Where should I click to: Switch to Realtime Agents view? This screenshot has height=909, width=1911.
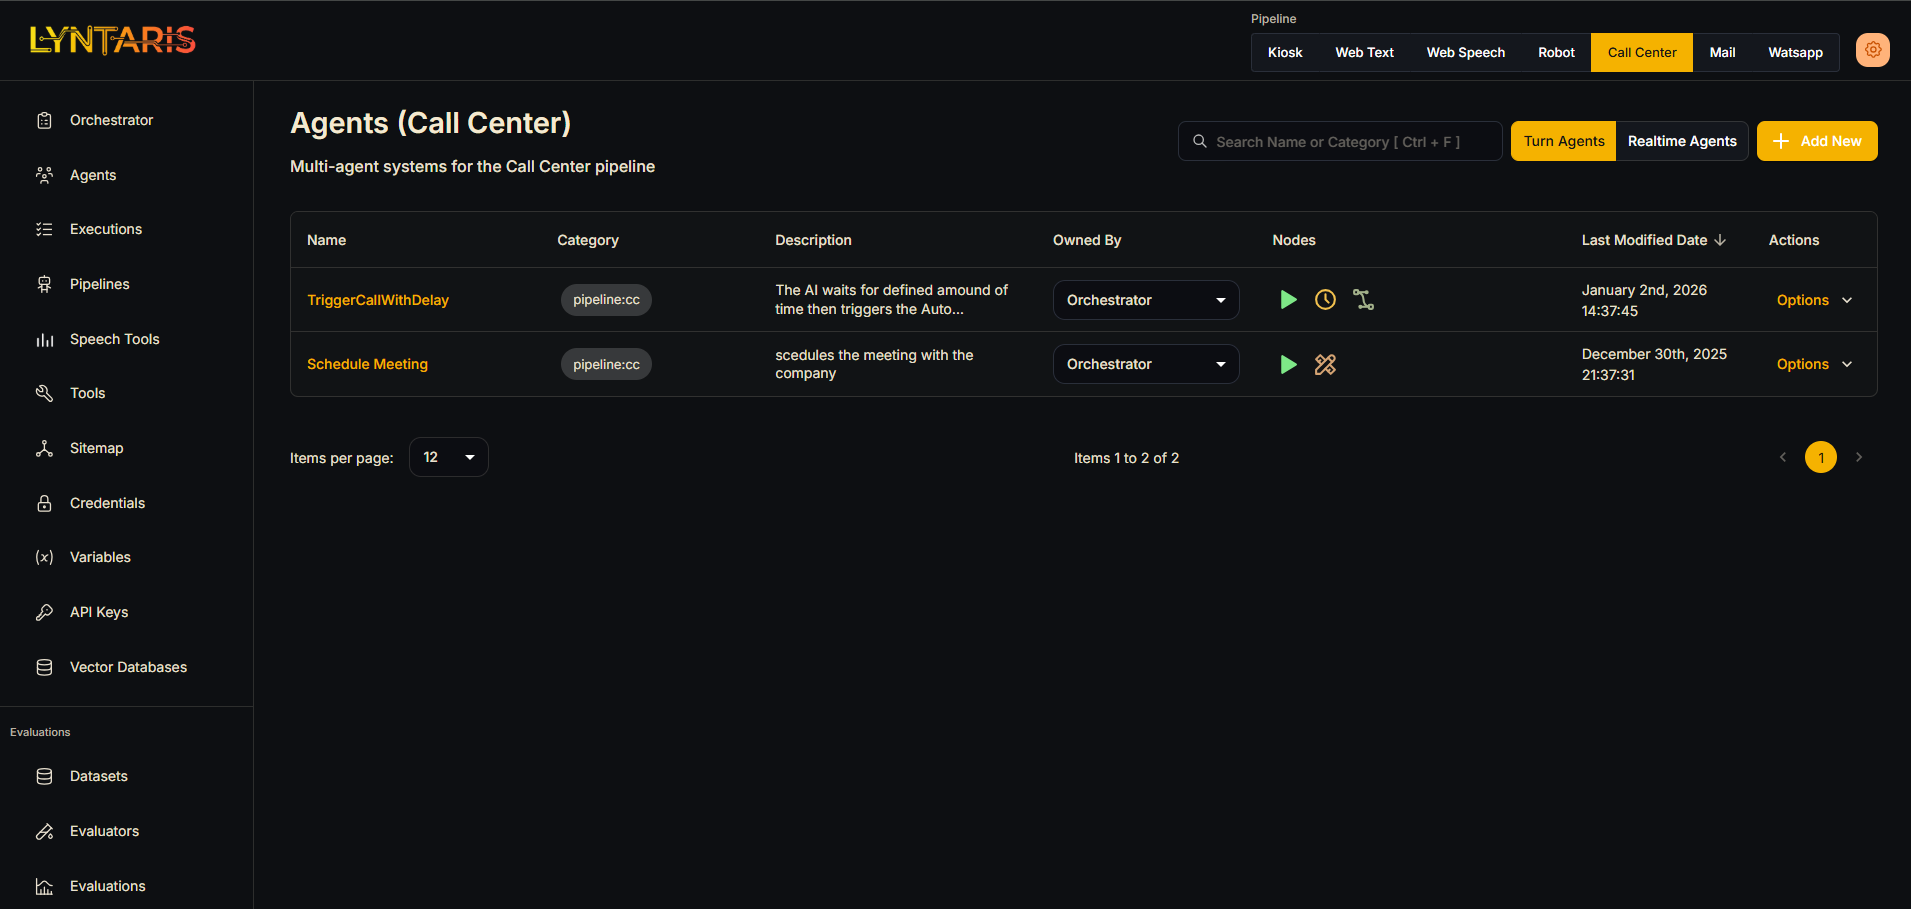tap(1681, 141)
